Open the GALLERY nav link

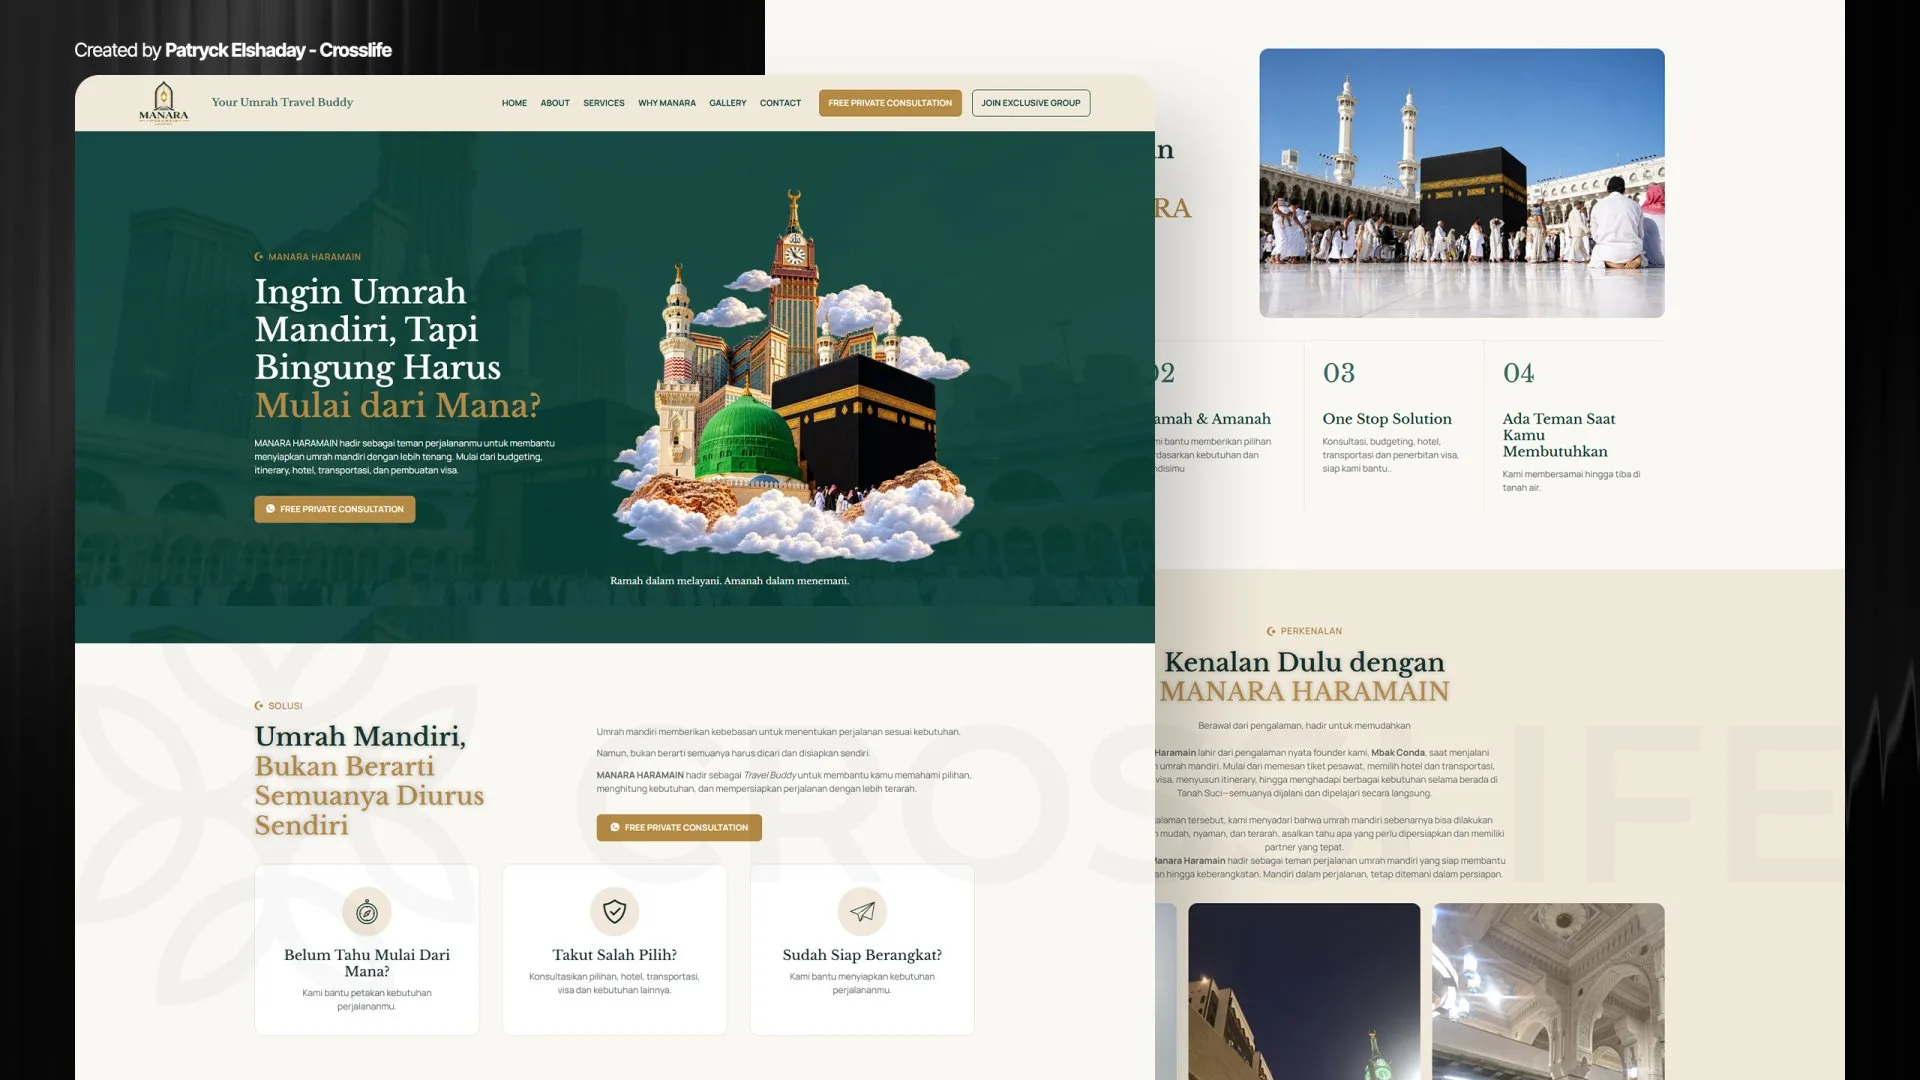(x=728, y=103)
